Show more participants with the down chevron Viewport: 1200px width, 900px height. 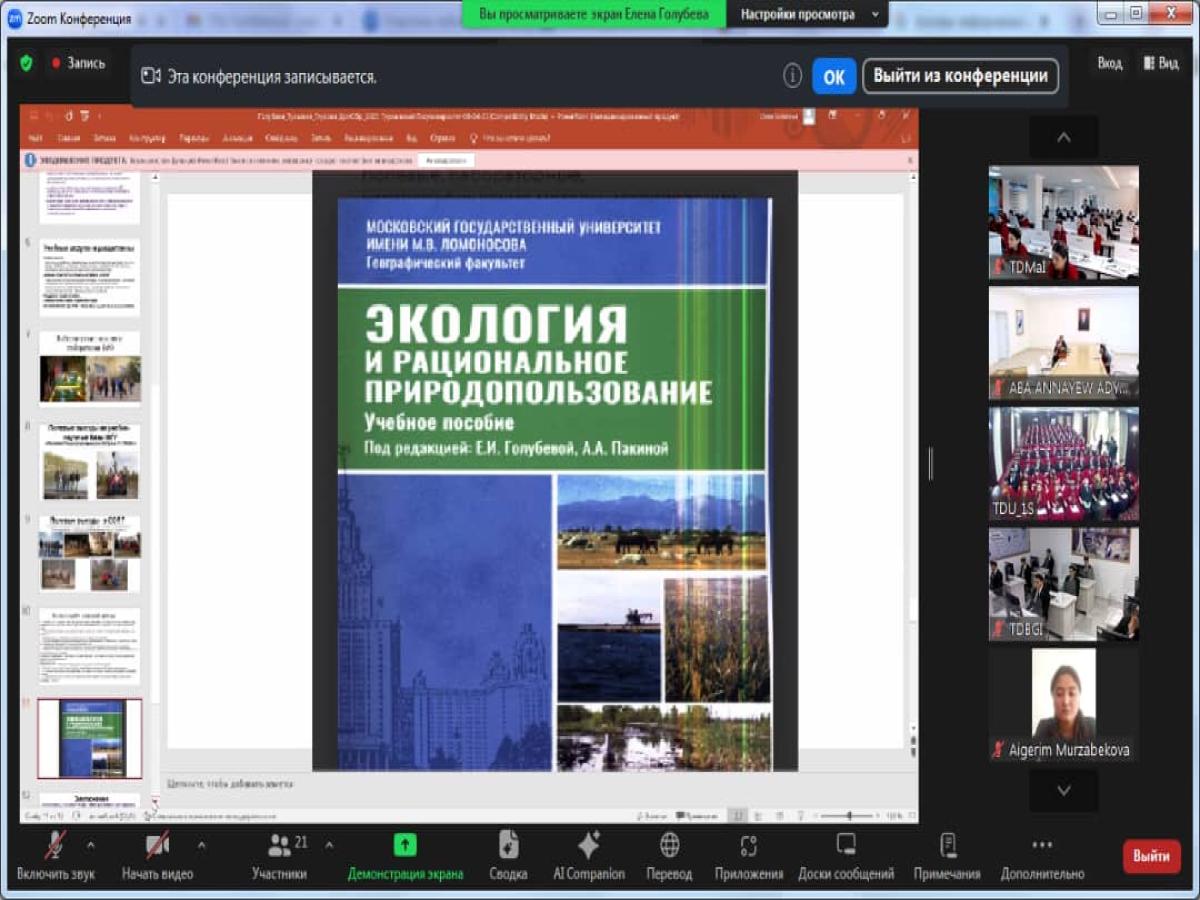(x=1064, y=790)
